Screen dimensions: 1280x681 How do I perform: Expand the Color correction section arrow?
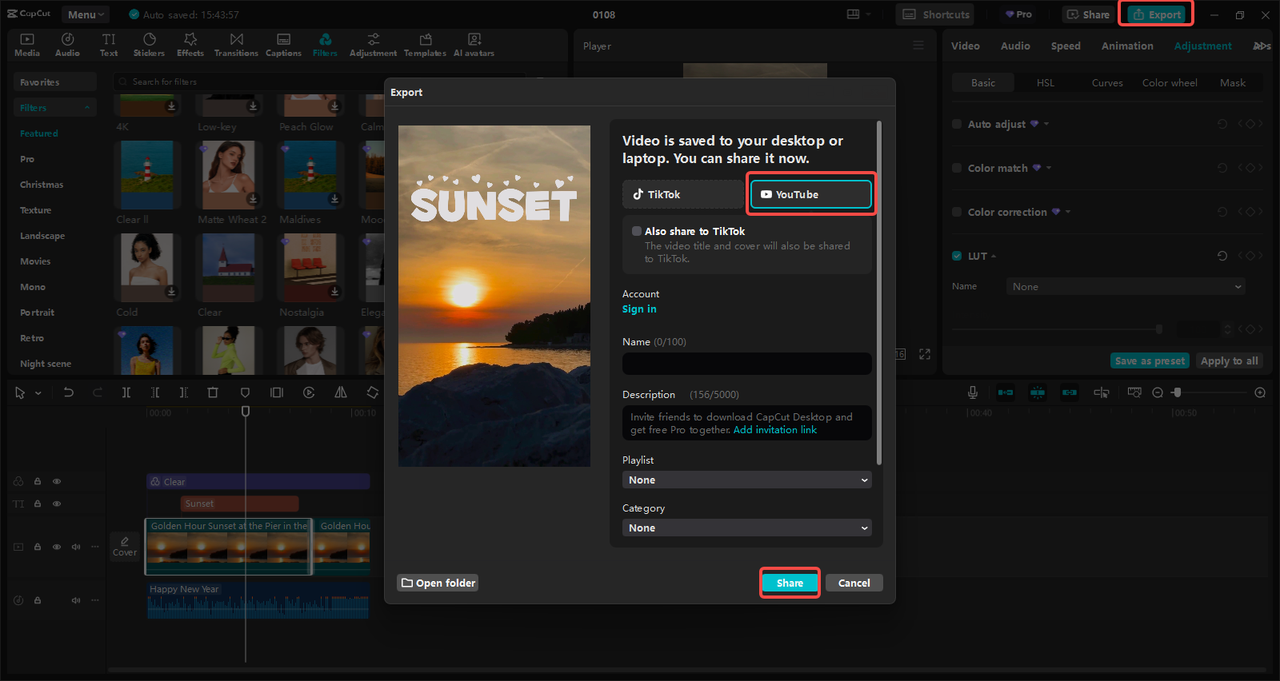(1068, 212)
